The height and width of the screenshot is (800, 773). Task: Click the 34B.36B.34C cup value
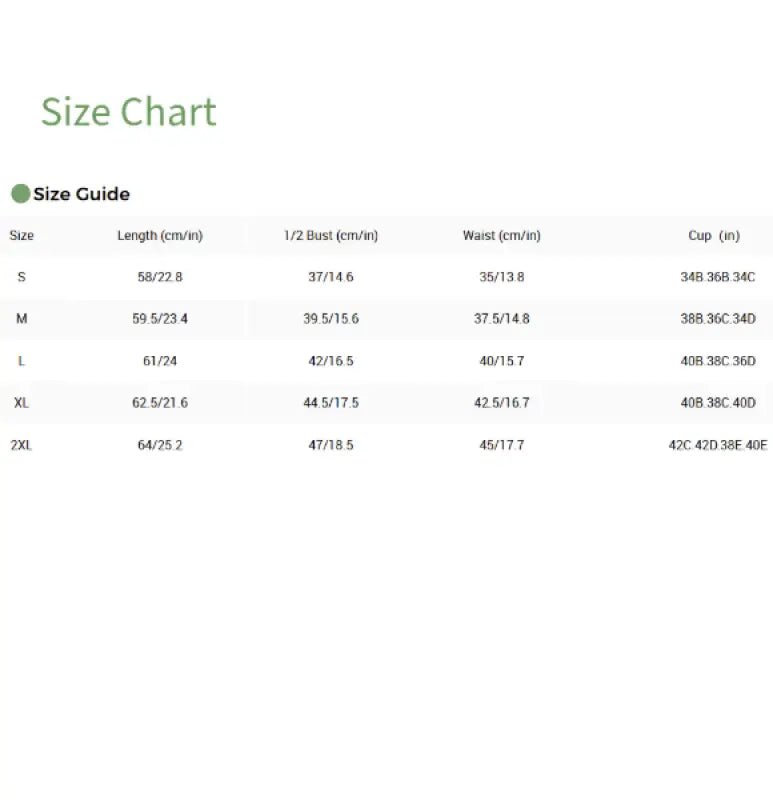click(x=717, y=277)
